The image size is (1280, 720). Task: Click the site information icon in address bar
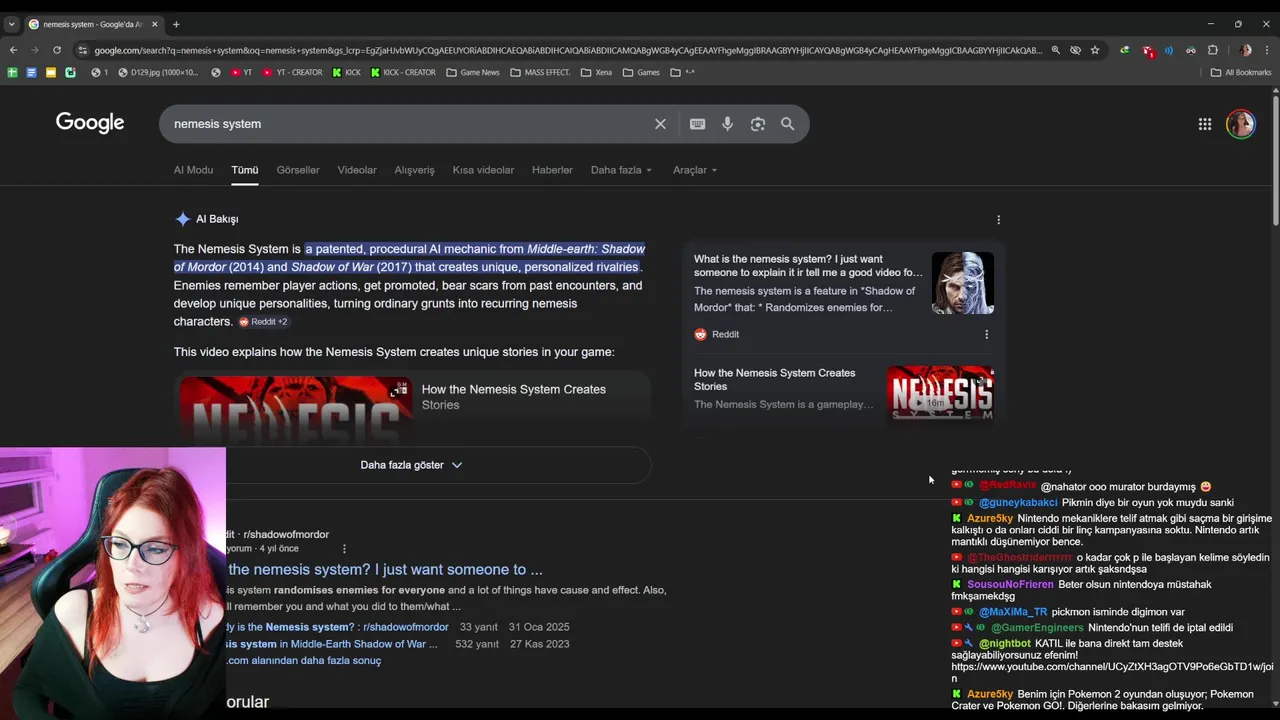click(x=83, y=50)
